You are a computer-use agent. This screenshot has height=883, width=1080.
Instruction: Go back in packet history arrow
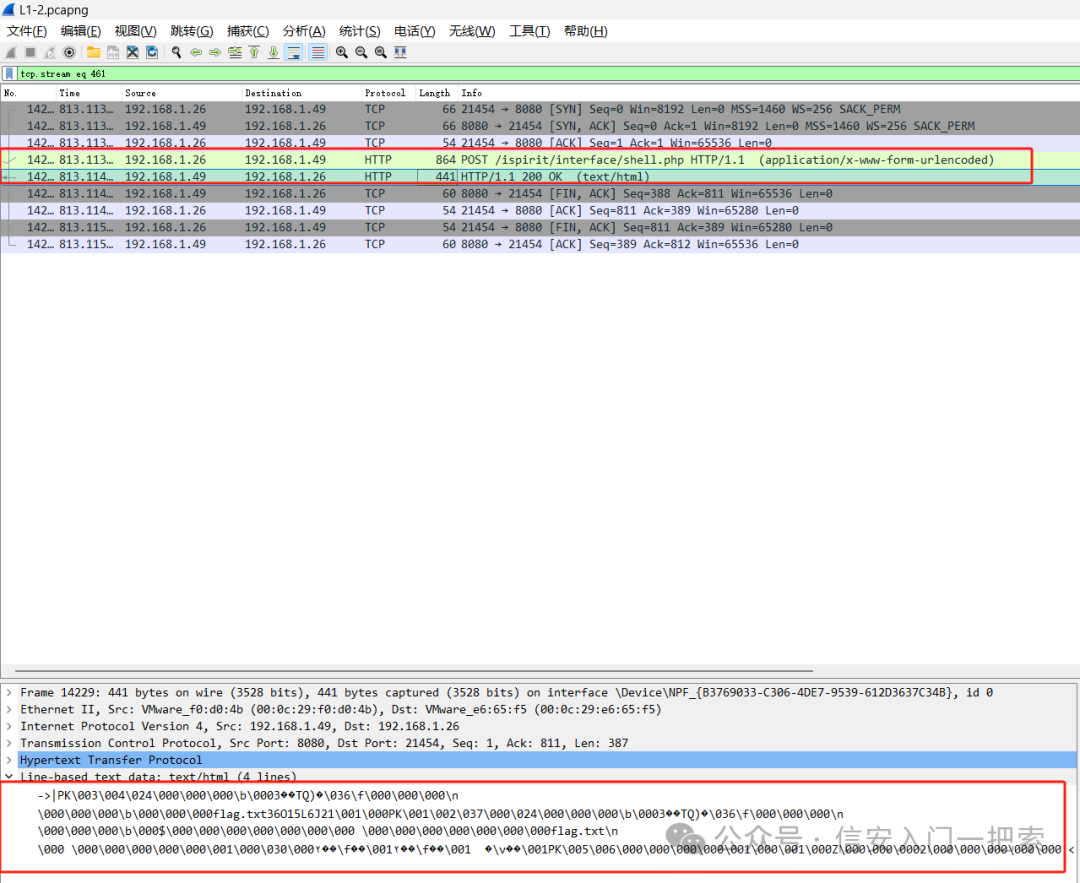coord(196,52)
